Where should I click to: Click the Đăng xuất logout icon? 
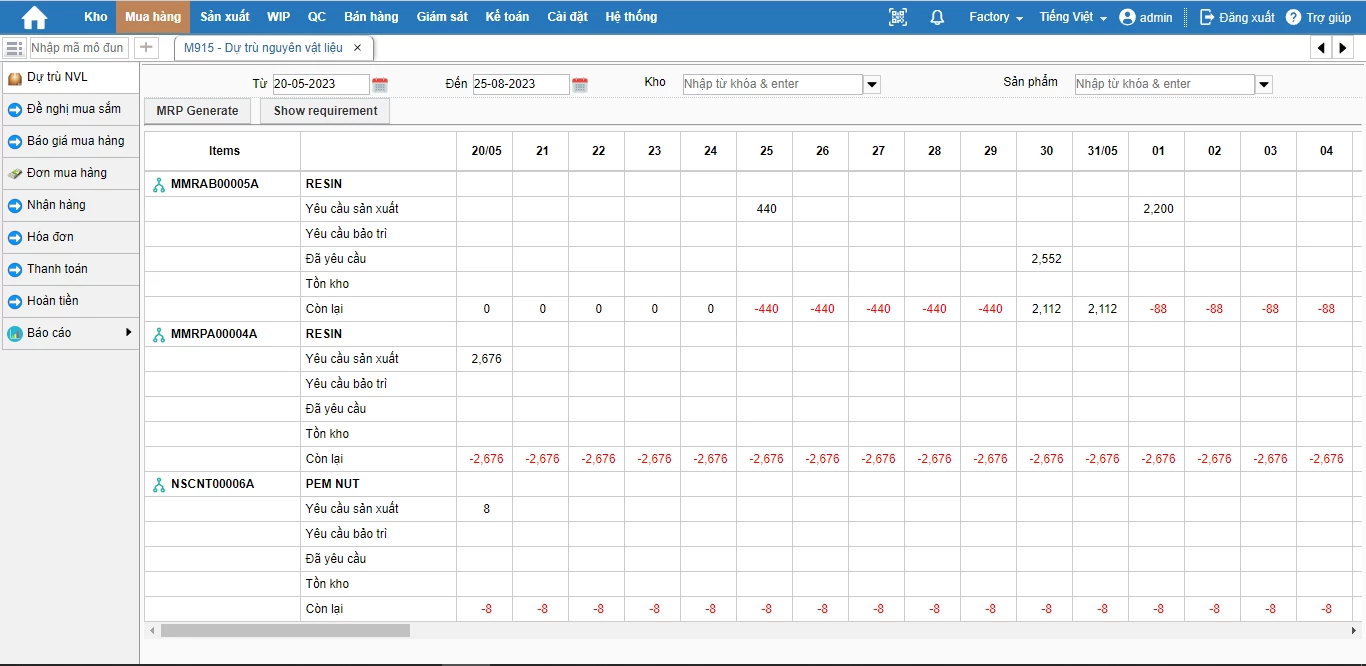coord(1207,17)
